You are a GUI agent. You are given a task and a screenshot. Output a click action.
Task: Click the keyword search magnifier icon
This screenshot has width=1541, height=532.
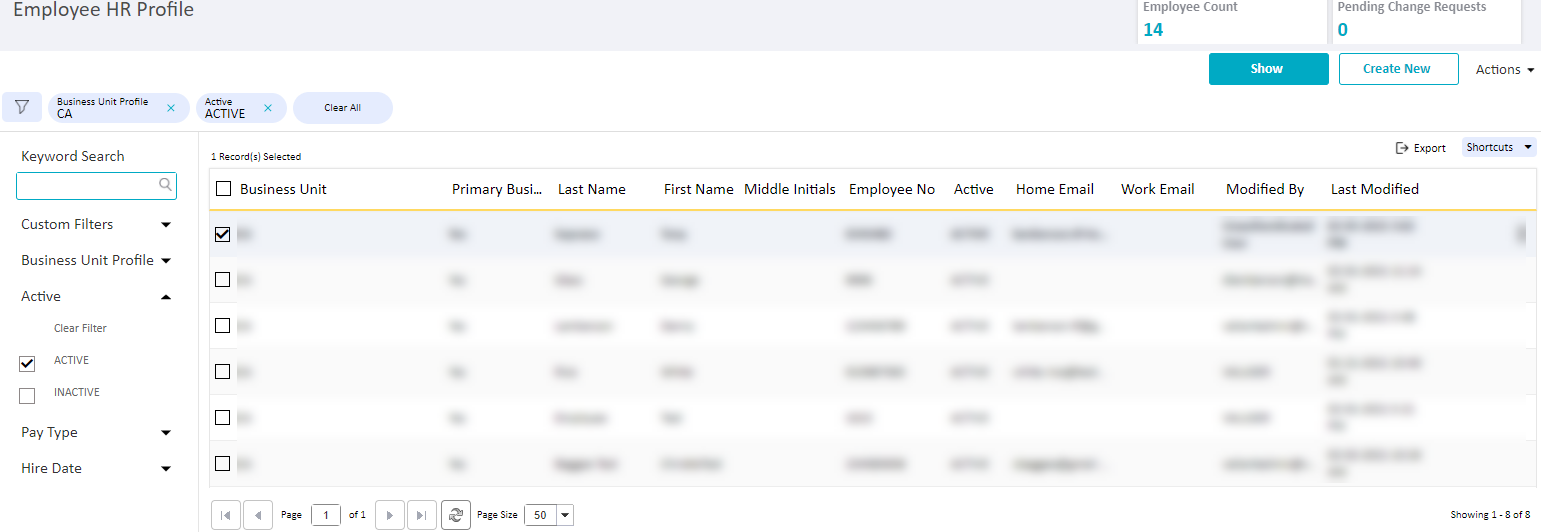(165, 185)
